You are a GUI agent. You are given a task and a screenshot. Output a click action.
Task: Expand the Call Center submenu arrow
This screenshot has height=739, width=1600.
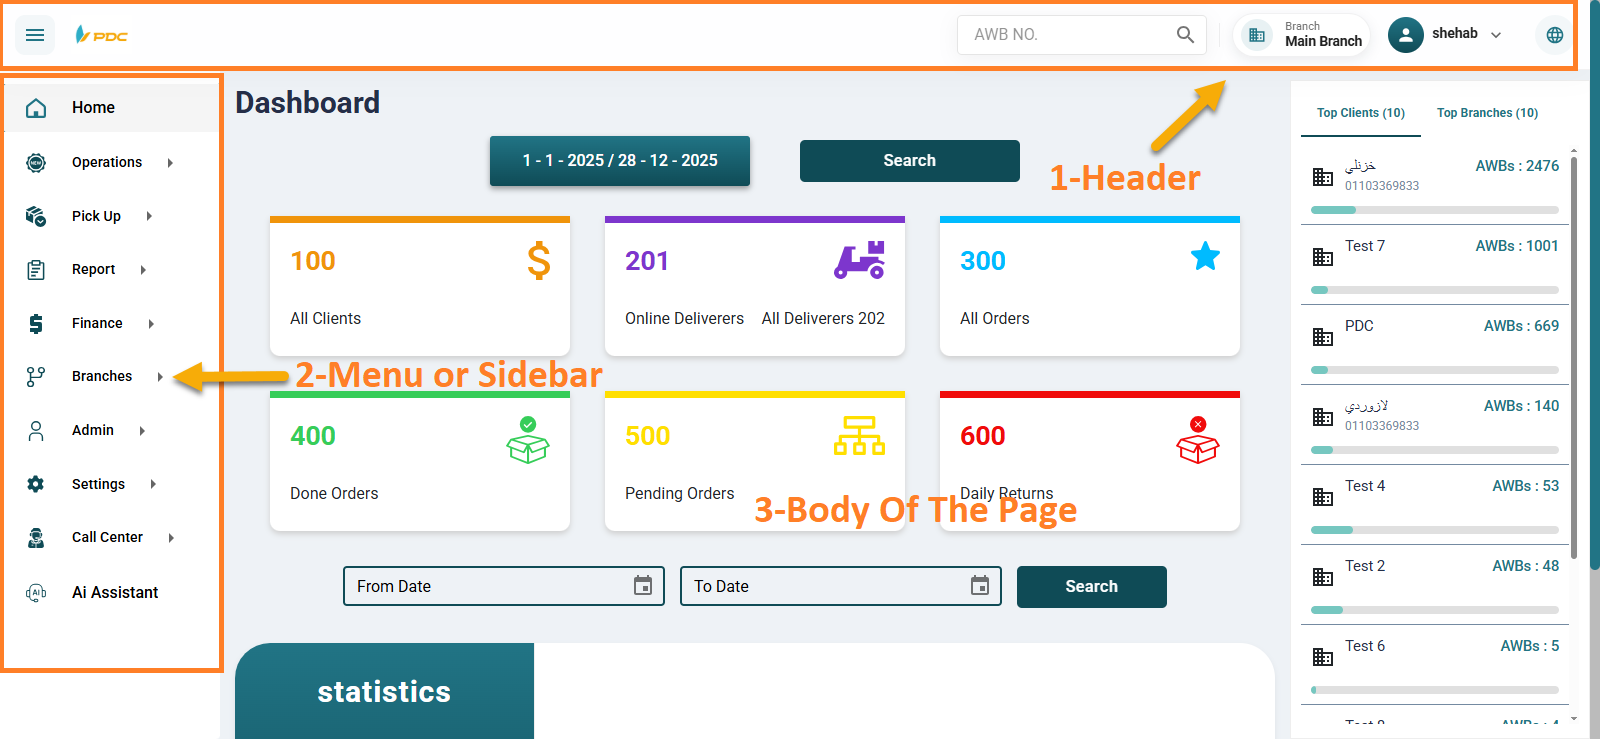point(171,538)
